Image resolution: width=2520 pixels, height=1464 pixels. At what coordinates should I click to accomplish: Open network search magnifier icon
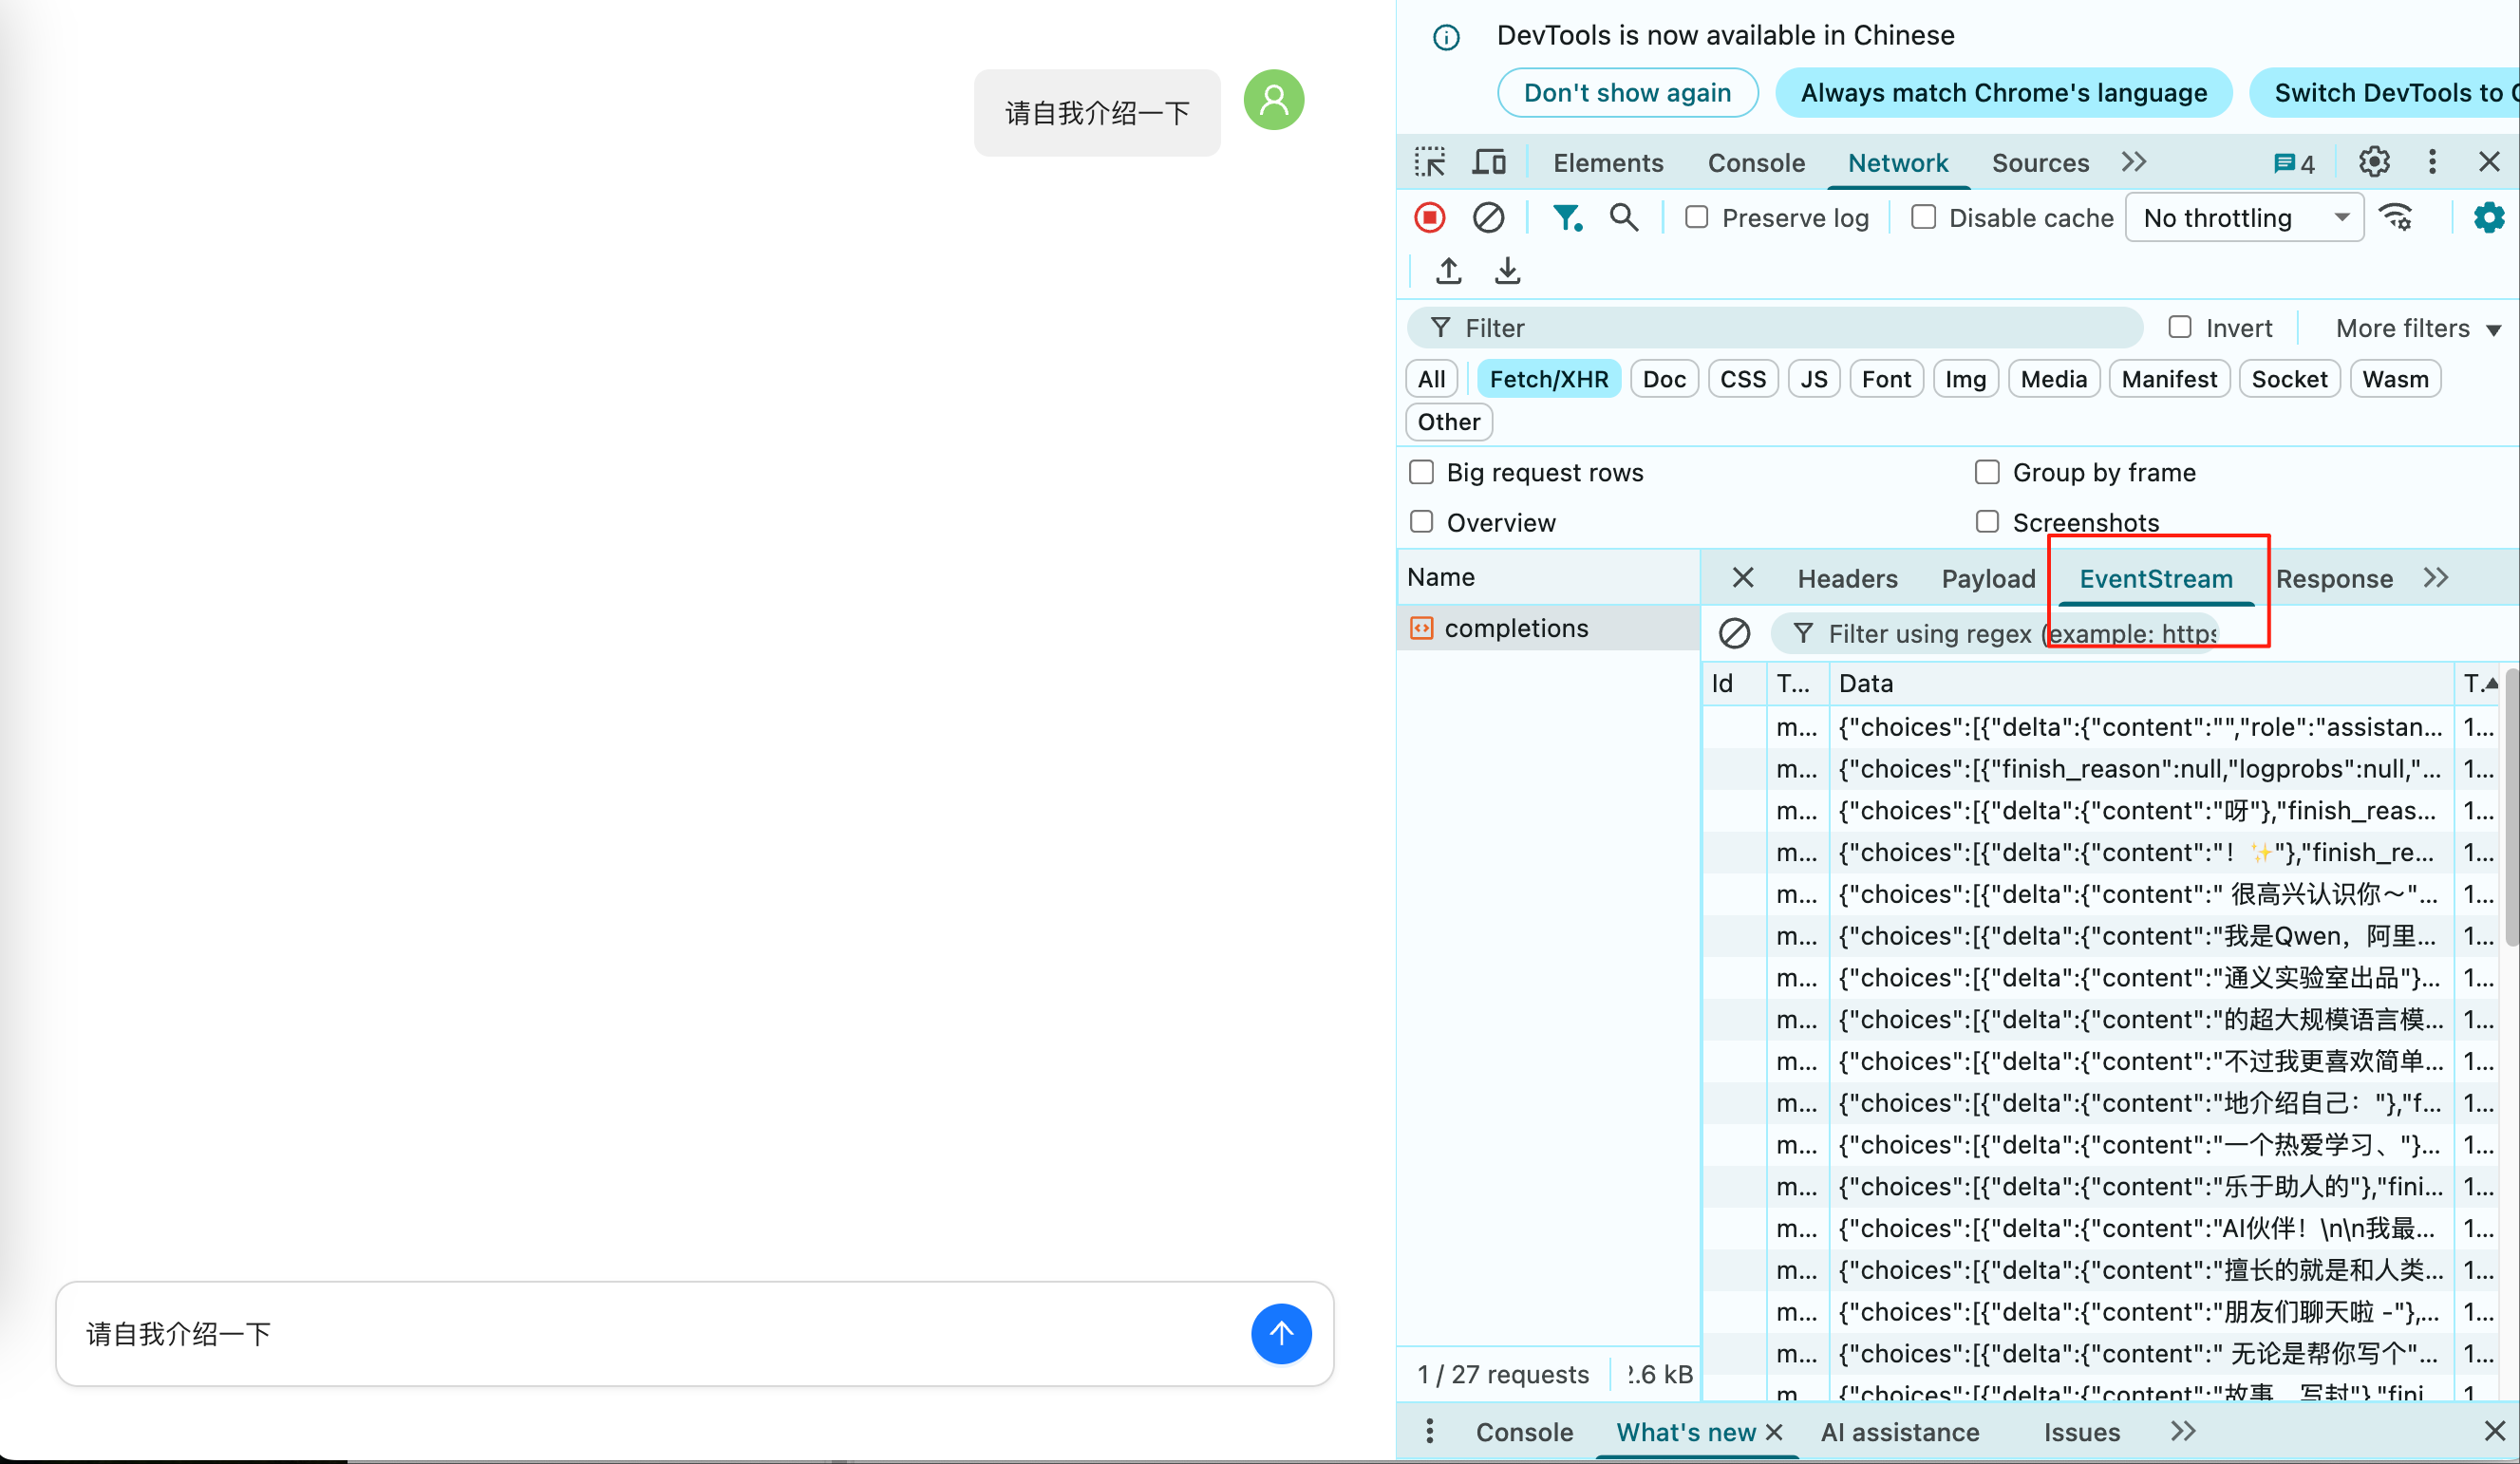(x=1624, y=218)
